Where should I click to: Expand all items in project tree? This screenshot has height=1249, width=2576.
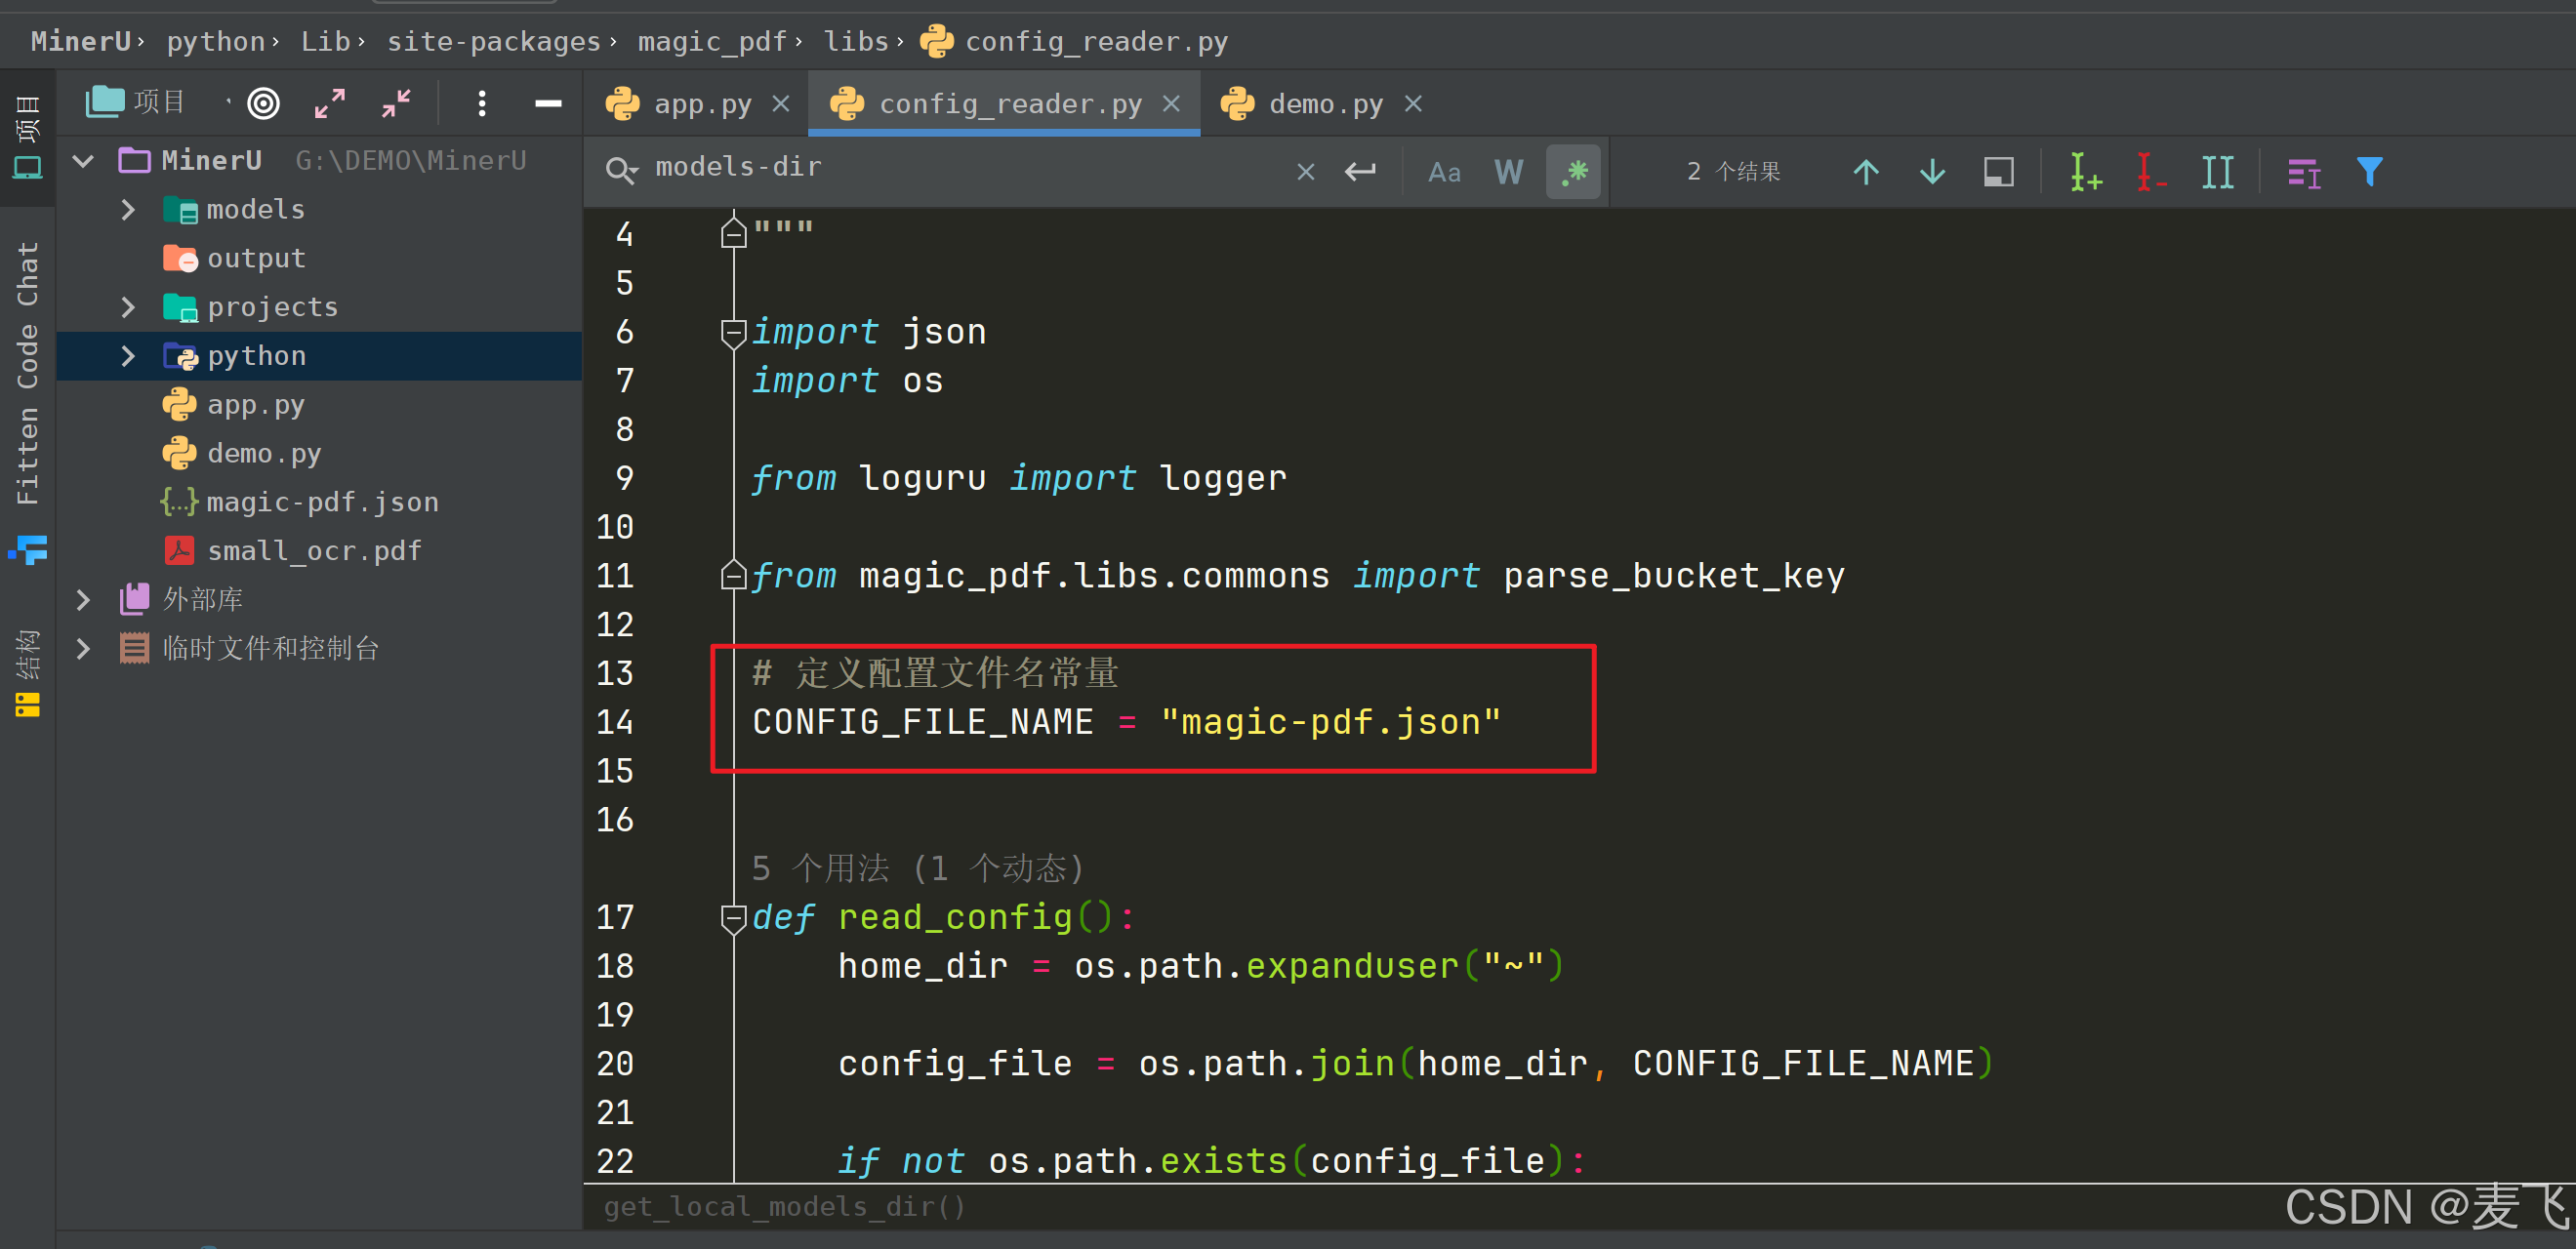tap(330, 103)
